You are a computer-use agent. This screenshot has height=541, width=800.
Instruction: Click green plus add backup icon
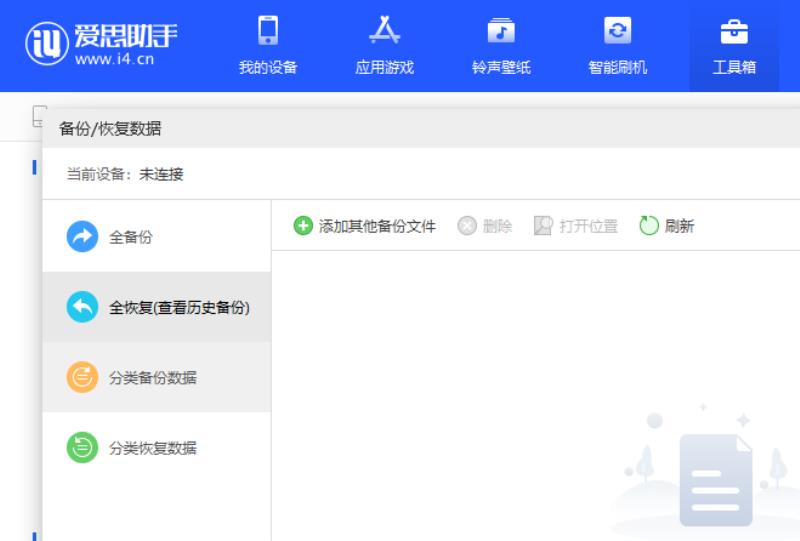(x=303, y=226)
